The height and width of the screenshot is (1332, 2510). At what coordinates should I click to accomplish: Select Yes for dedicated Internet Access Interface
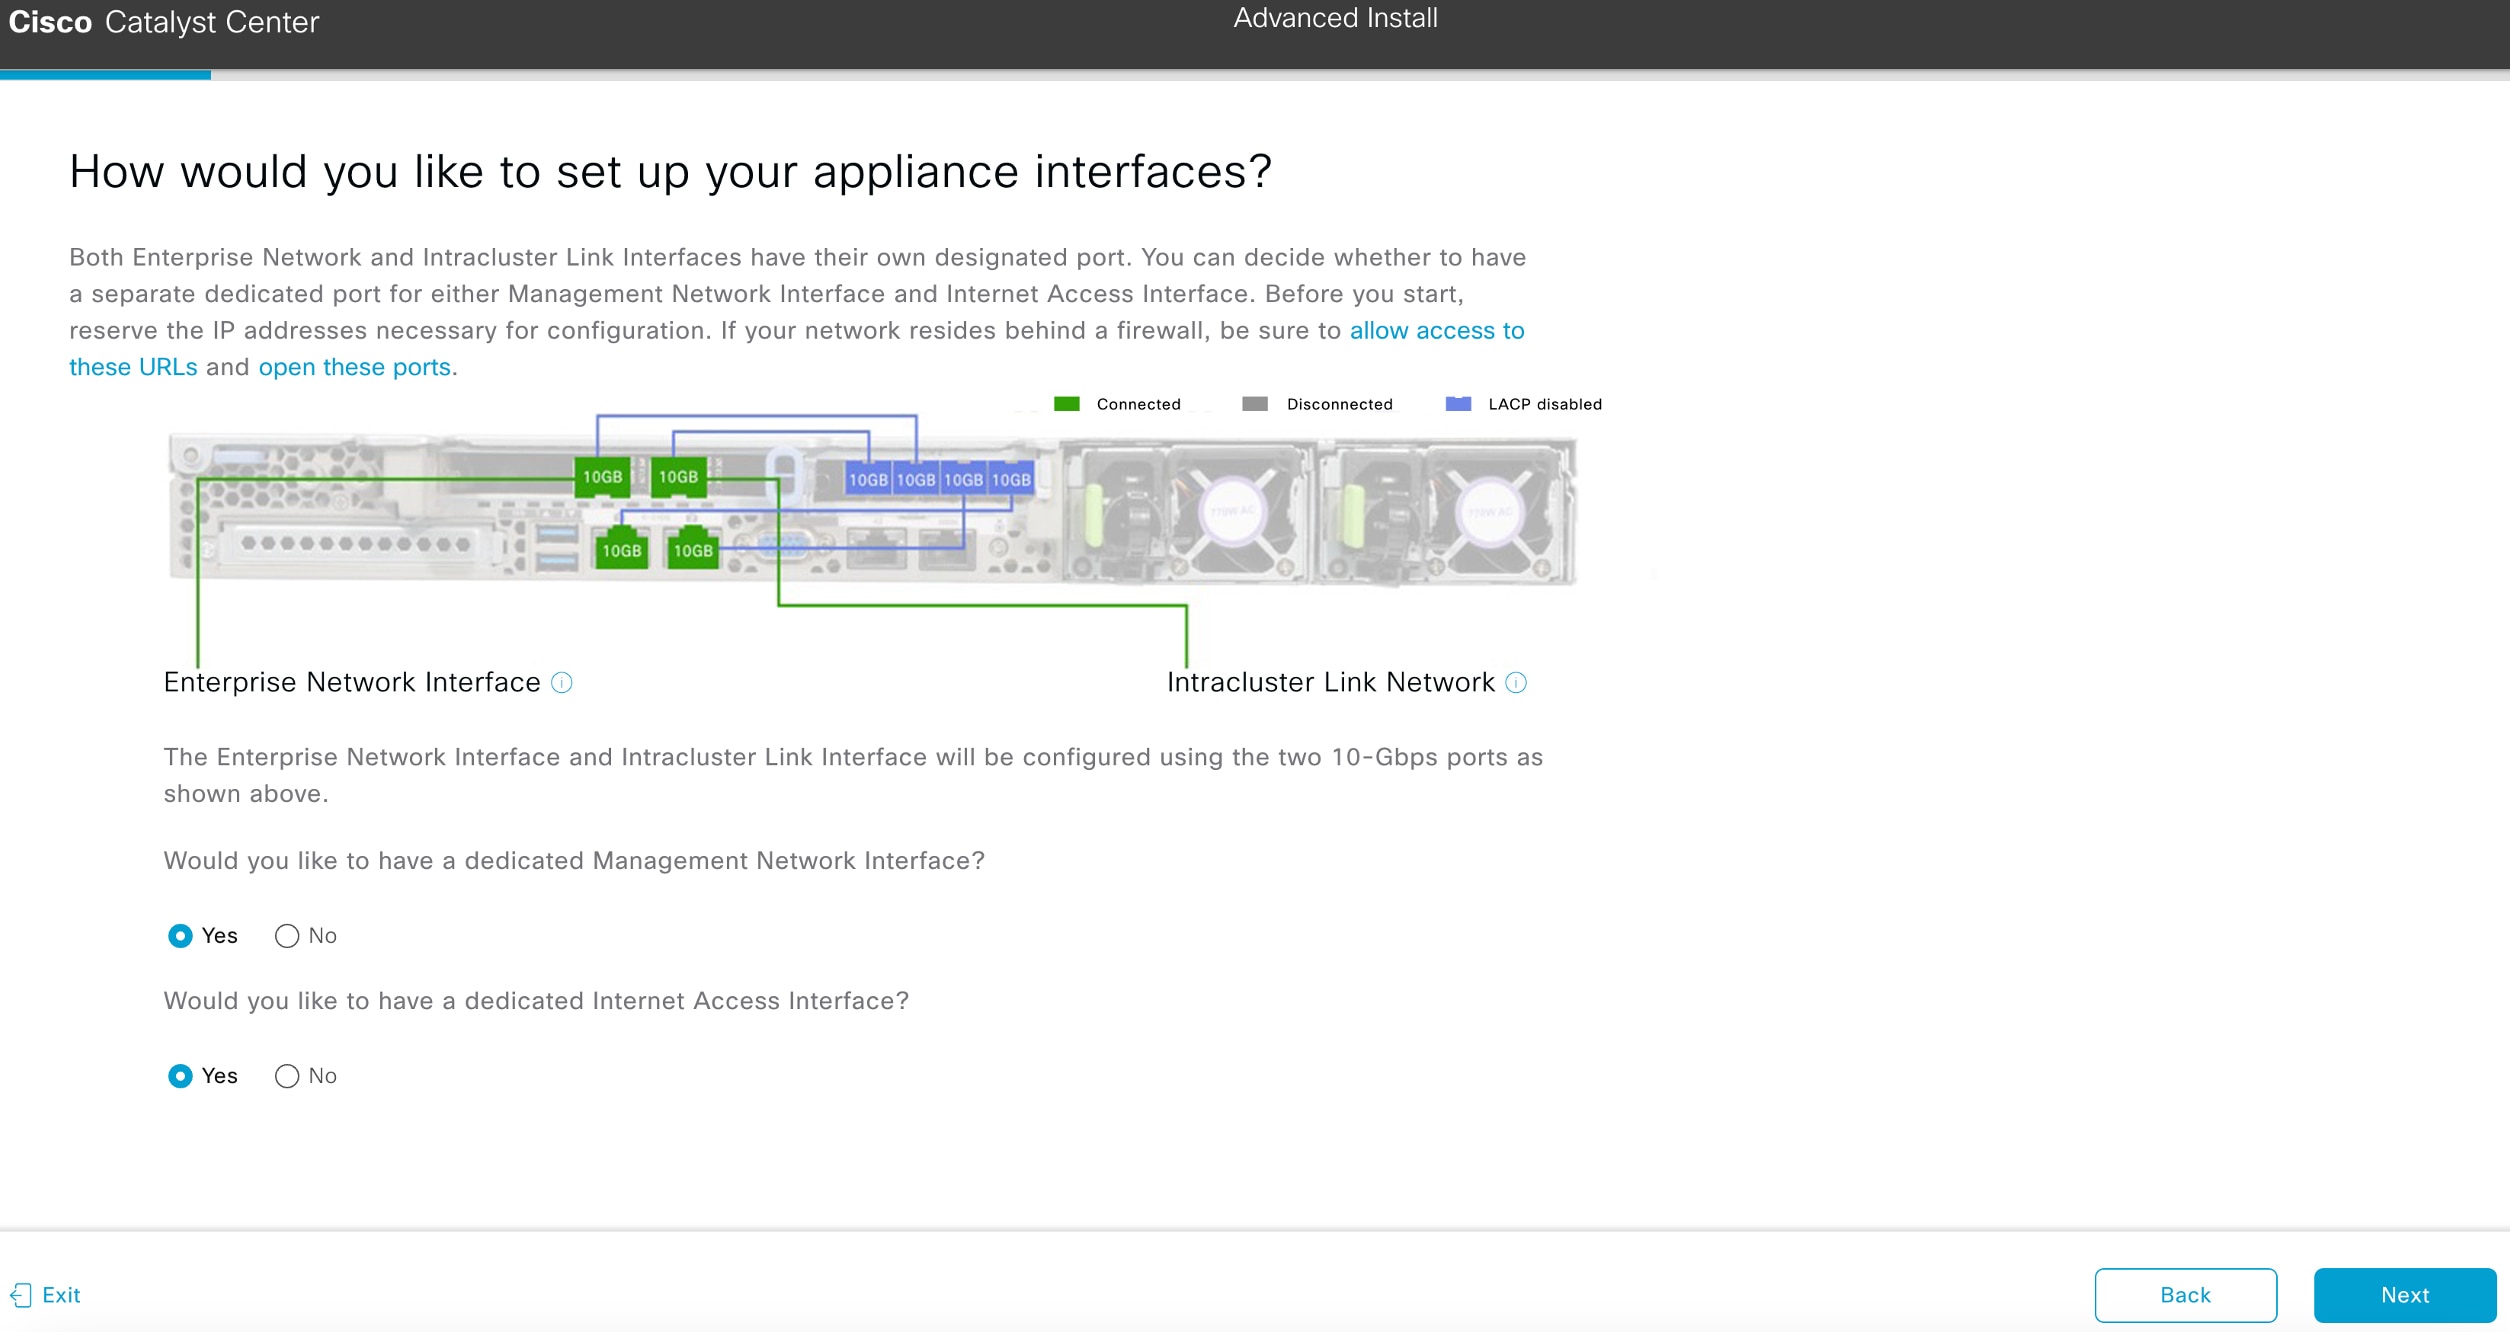click(180, 1076)
